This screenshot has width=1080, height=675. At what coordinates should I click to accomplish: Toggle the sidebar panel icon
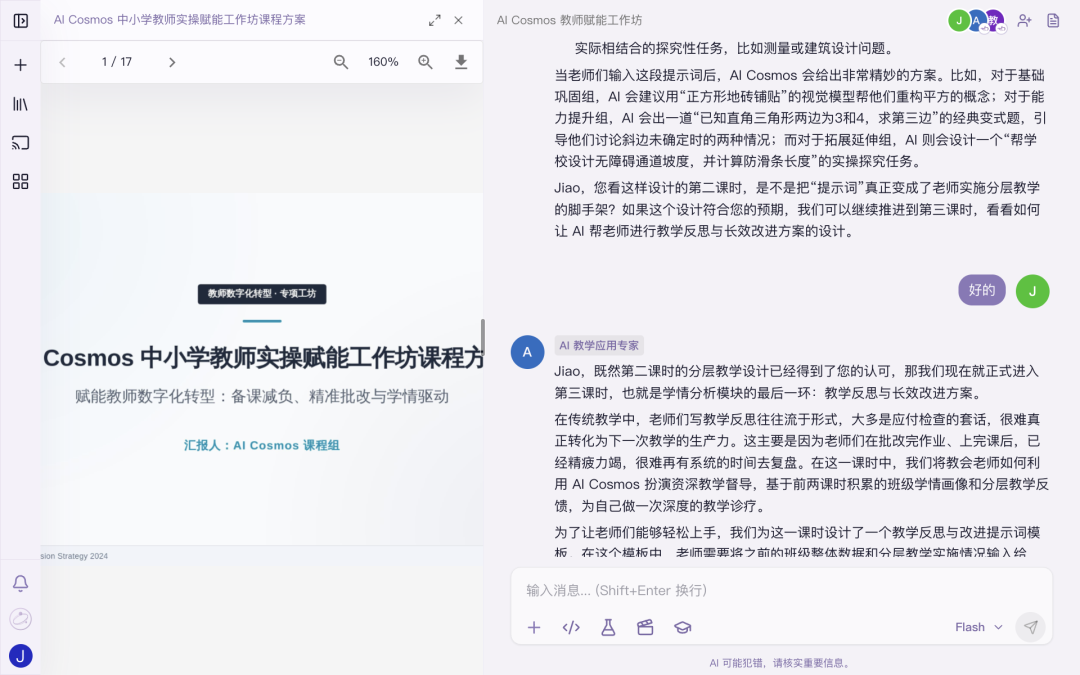pos(21,21)
